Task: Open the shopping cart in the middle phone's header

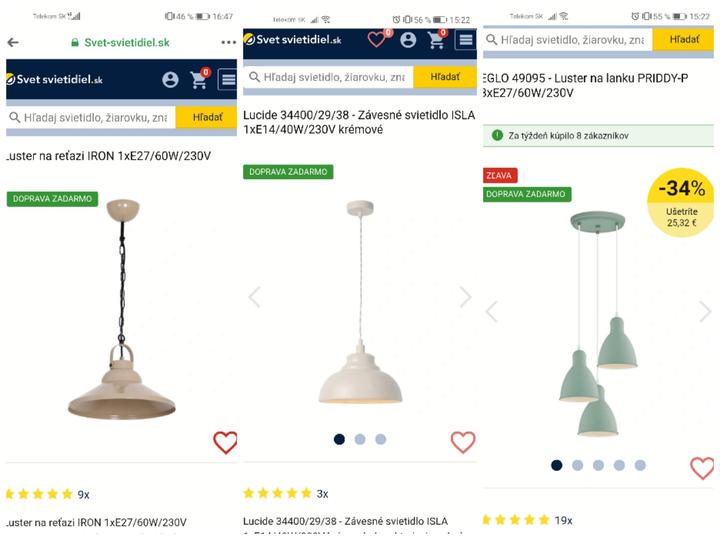Action: (x=437, y=39)
